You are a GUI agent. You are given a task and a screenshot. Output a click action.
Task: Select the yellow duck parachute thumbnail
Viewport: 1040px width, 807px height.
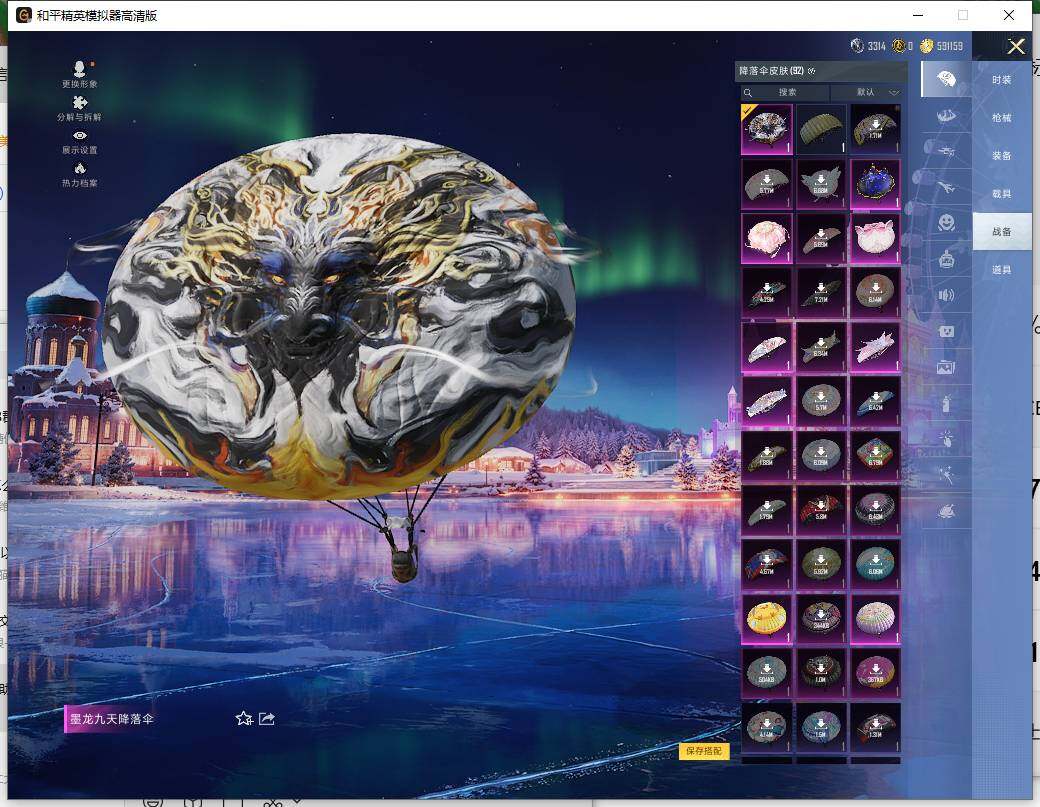tap(767, 619)
